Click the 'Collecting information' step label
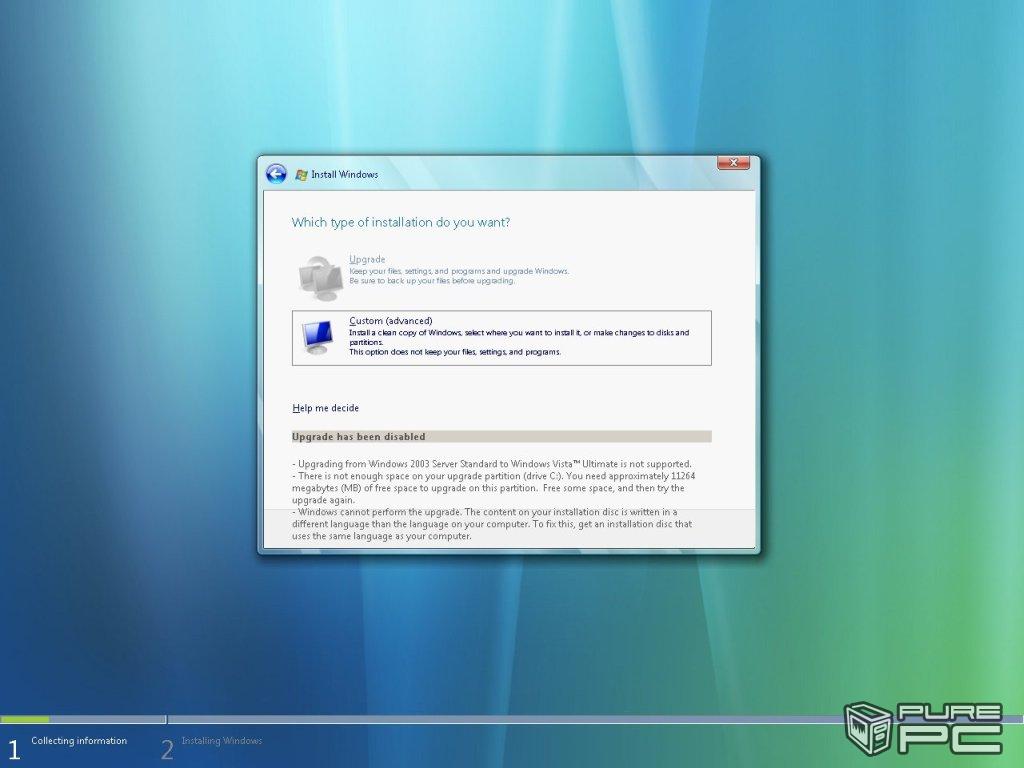 pos(79,741)
